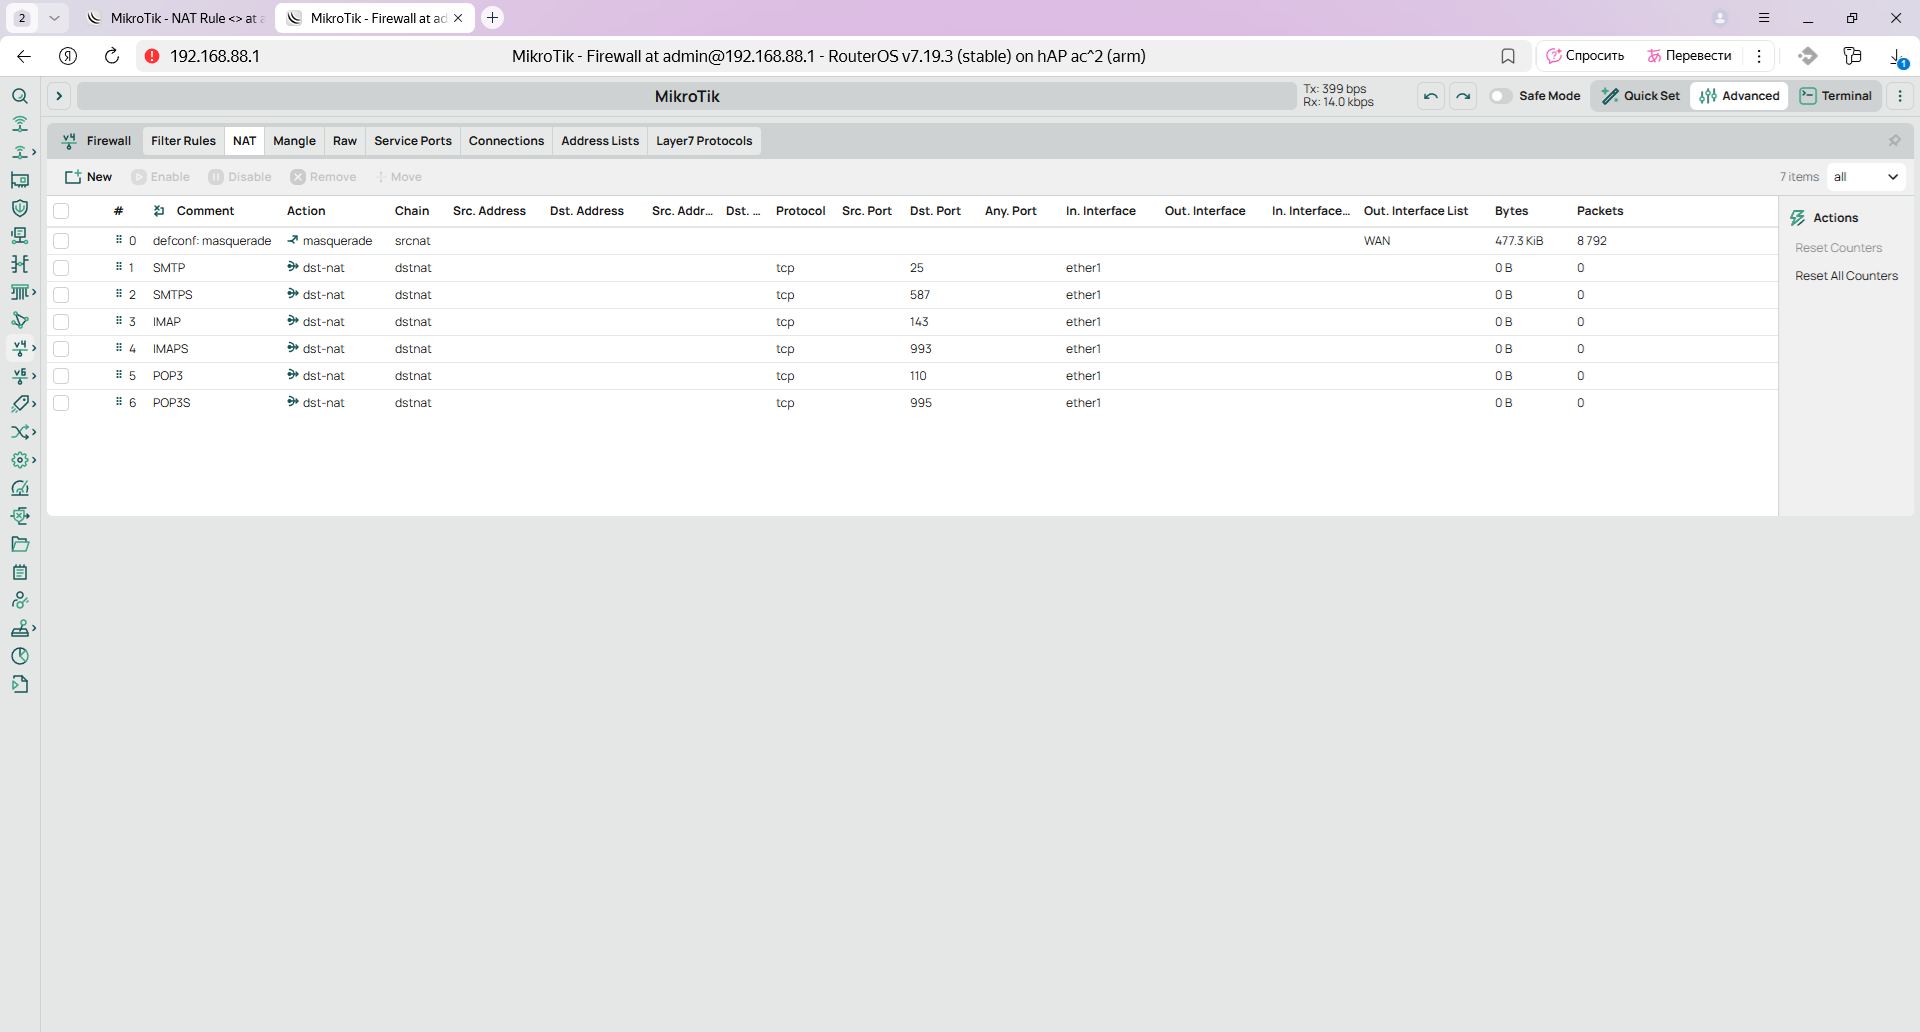Switch to the Layer7 Protocols tab
Viewport: 1920px width, 1032px height.
[x=704, y=141]
